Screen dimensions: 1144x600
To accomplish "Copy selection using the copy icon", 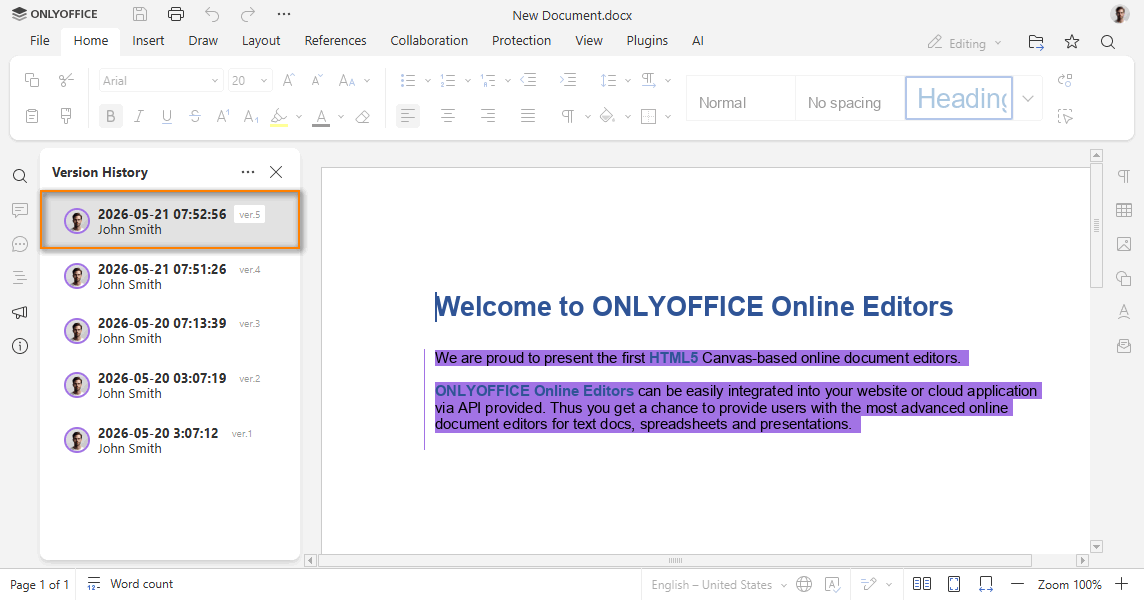I will click(x=32, y=80).
